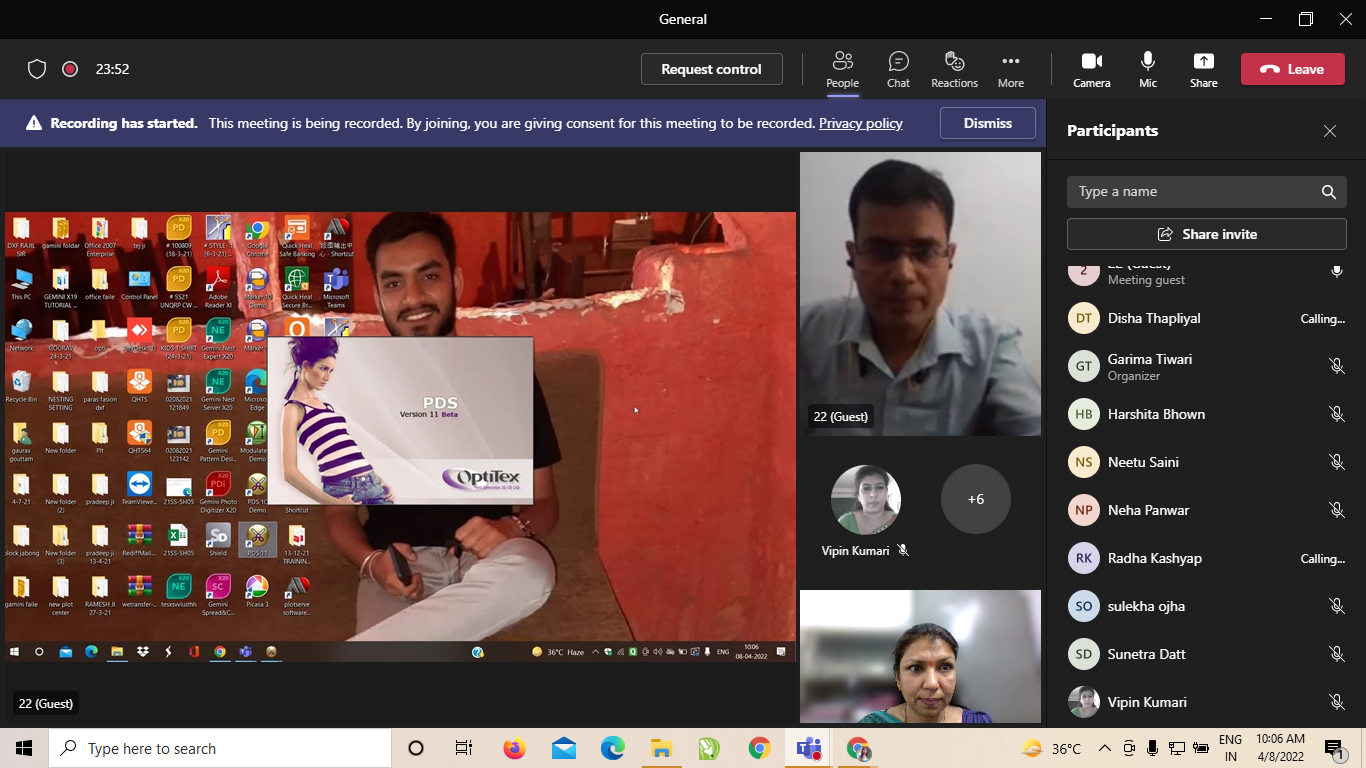
Task: Select Sunetra Datt in participants list
Action: click(1146, 654)
